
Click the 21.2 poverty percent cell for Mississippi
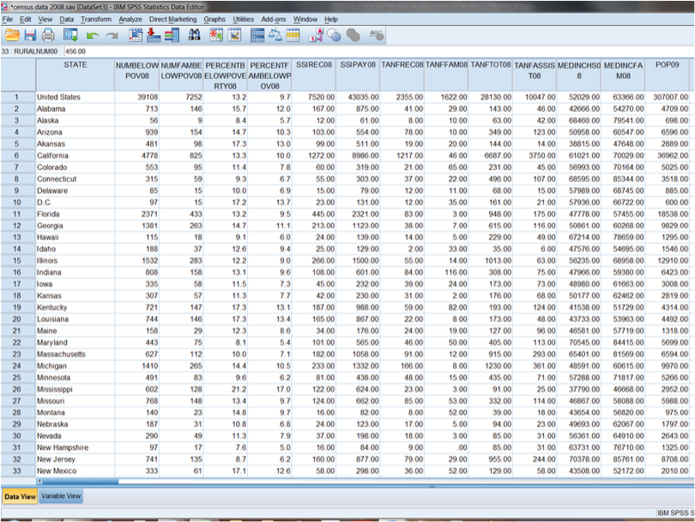pos(225,389)
